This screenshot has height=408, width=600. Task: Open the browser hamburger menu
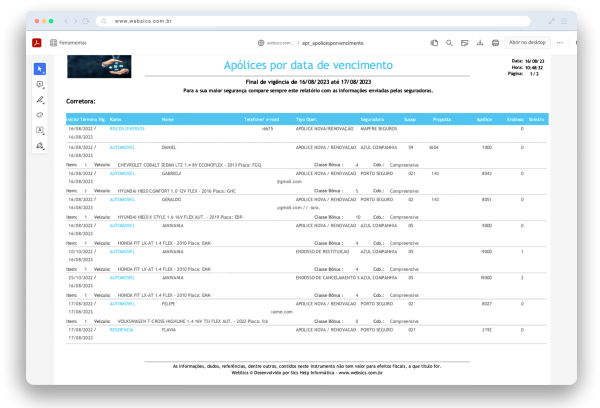(564, 21)
